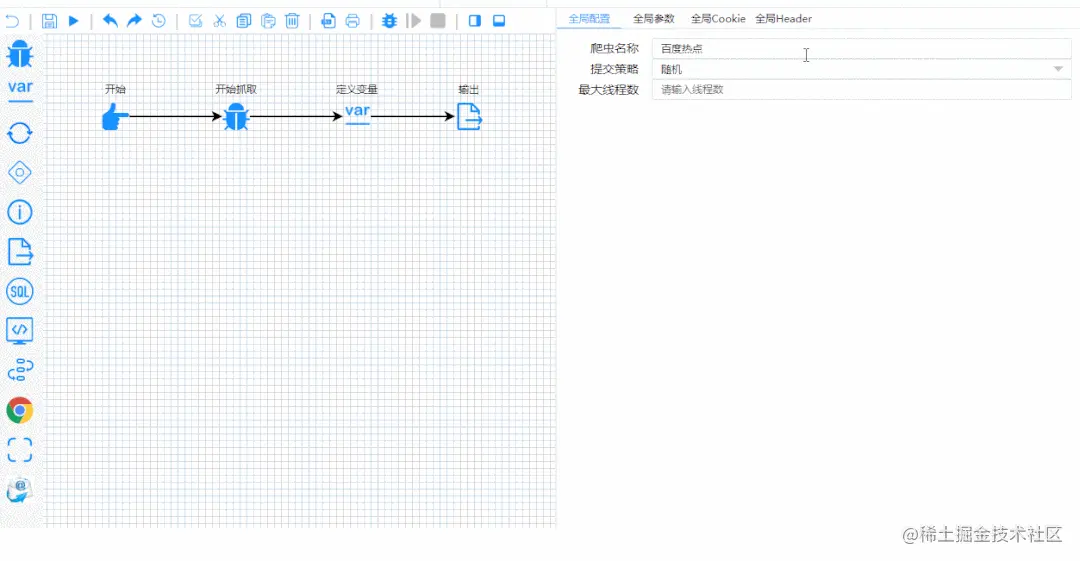The width and height of the screenshot is (1080, 561).
Task: Open the 提交策略 dropdown
Action: point(861,69)
